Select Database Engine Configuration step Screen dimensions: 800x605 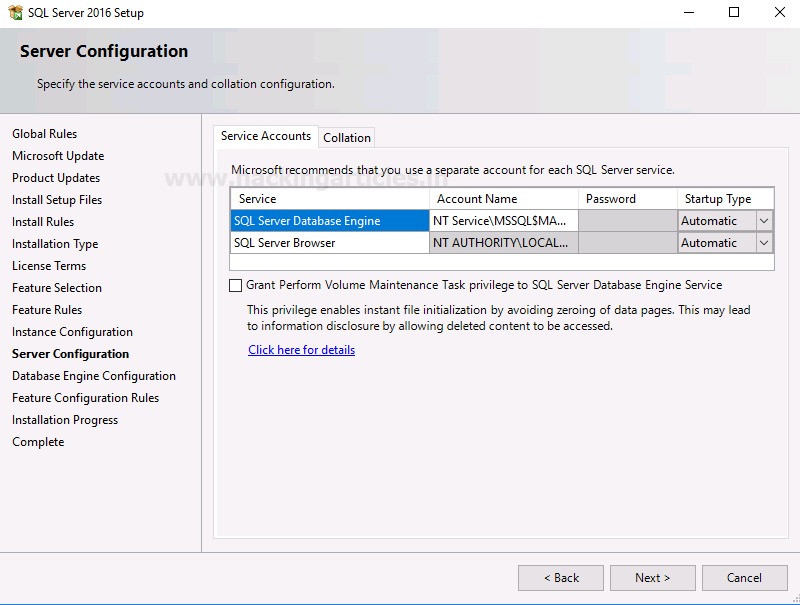94,376
